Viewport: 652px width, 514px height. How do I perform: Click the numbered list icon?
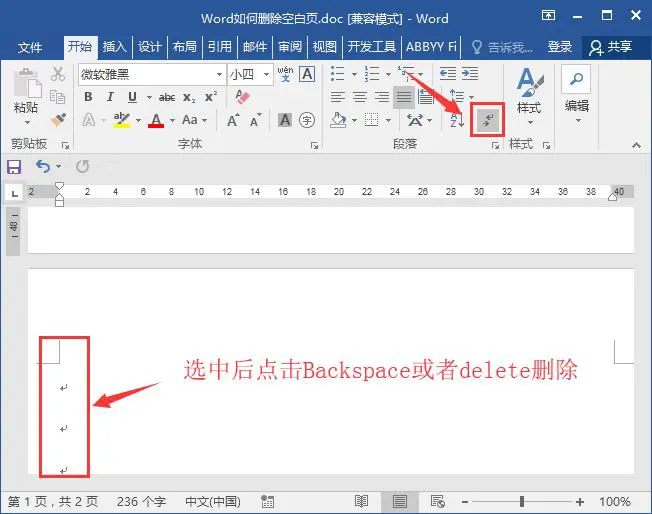click(371, 74)
